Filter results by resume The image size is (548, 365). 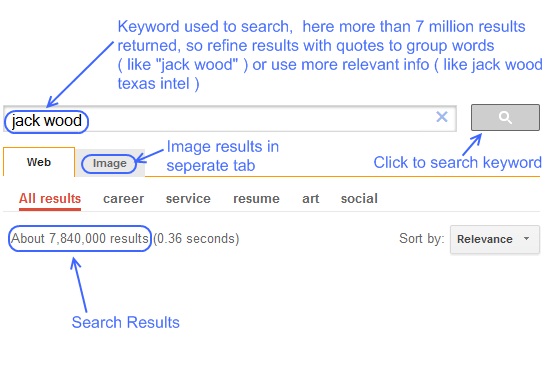[x=256, y=199]
